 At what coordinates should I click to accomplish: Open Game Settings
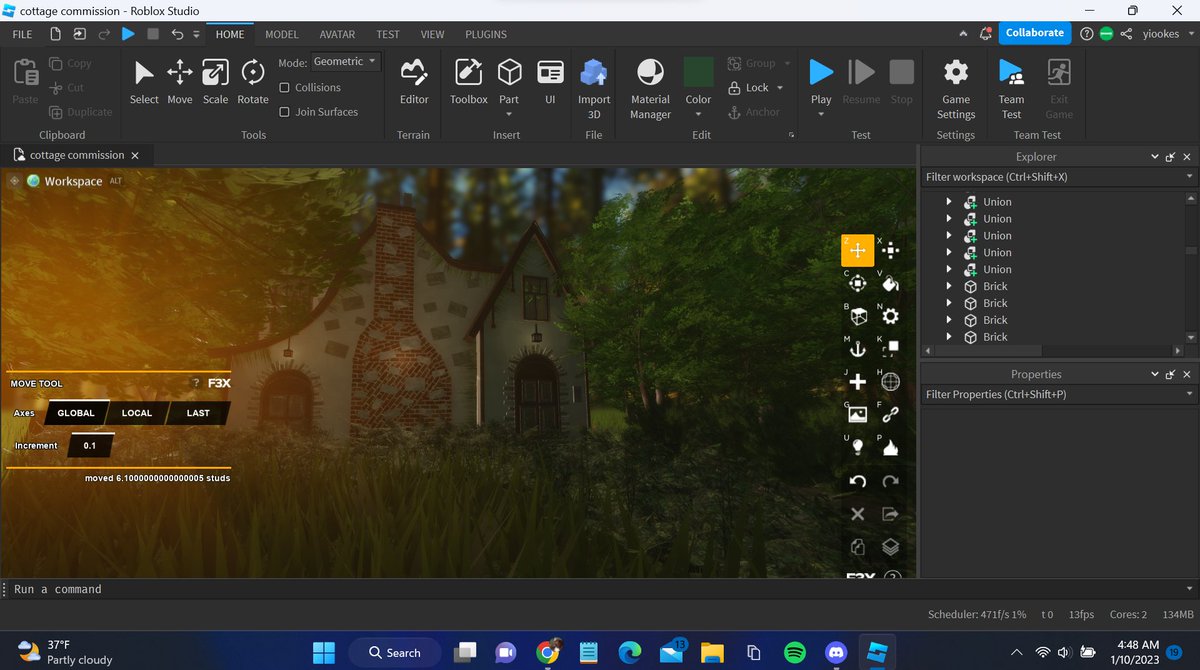point(955,85)
